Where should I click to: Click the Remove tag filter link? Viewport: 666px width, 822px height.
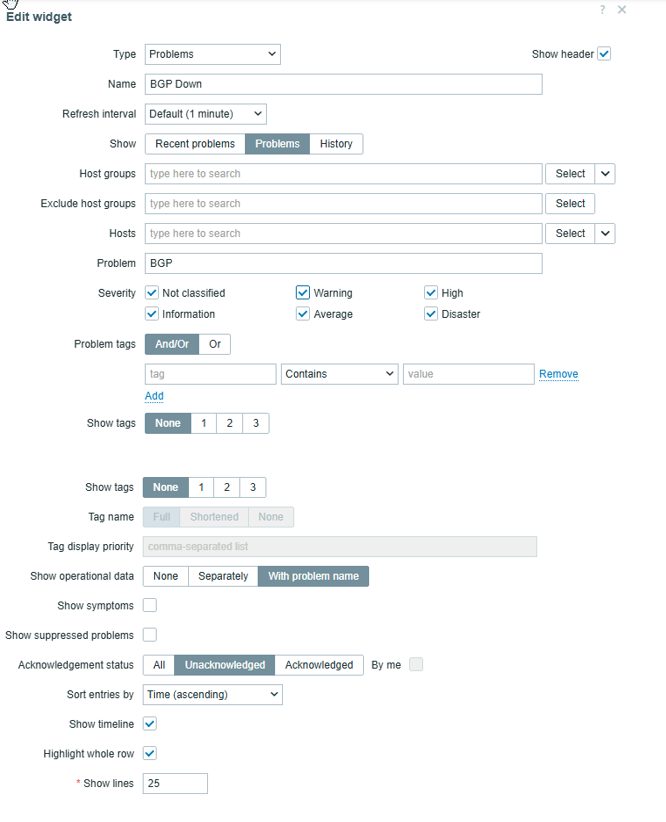click(x=558, y=374)
